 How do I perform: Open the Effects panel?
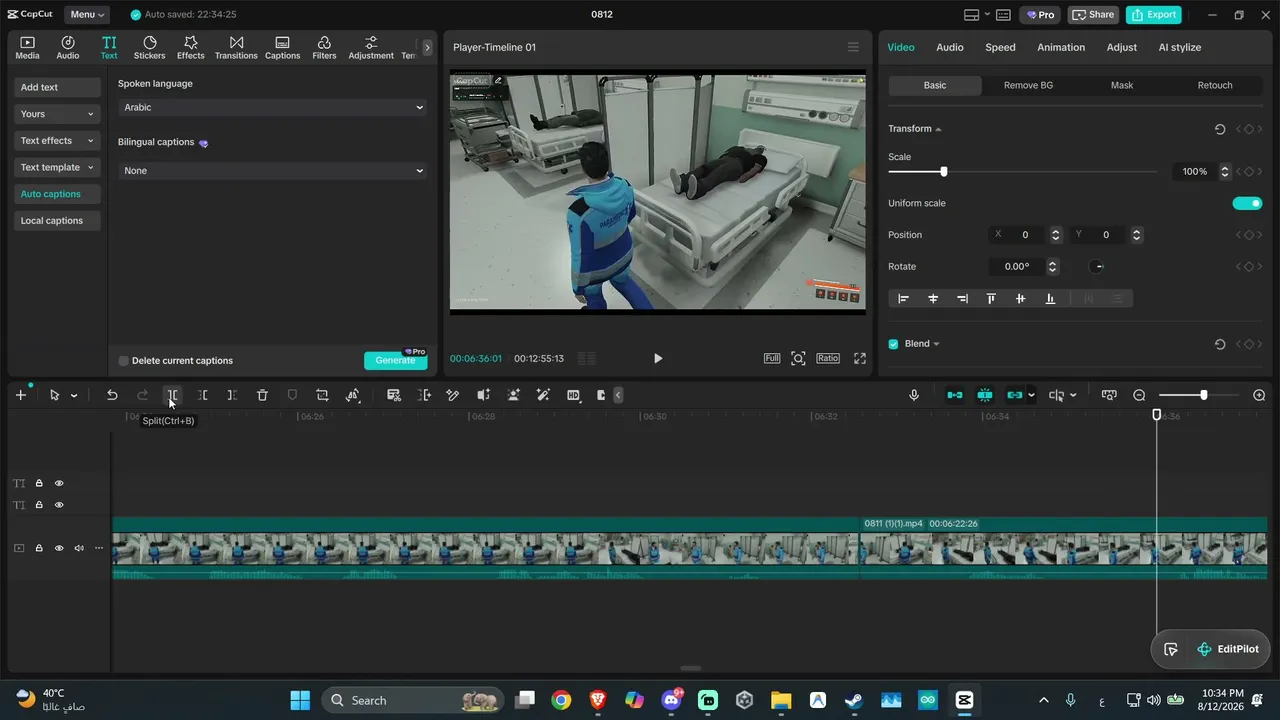(191, 47)
